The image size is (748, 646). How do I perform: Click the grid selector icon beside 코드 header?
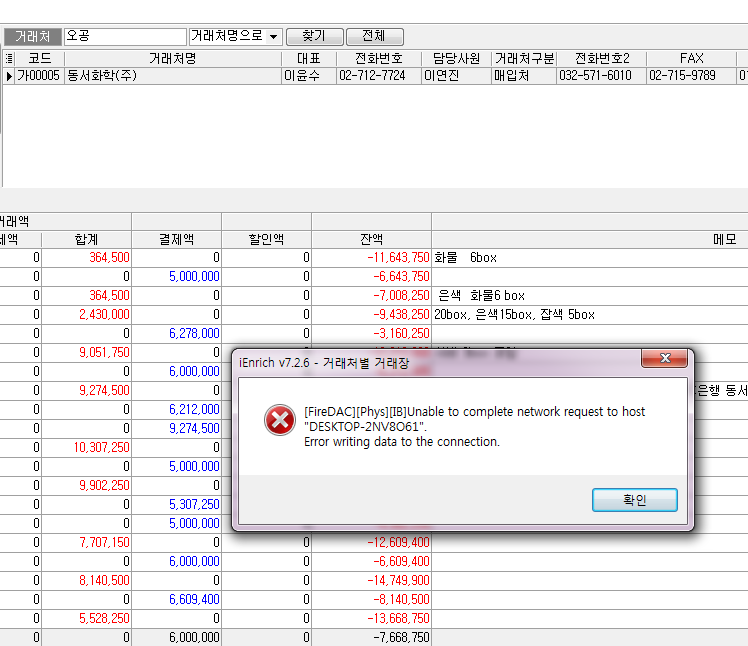[x=9, y=59]
